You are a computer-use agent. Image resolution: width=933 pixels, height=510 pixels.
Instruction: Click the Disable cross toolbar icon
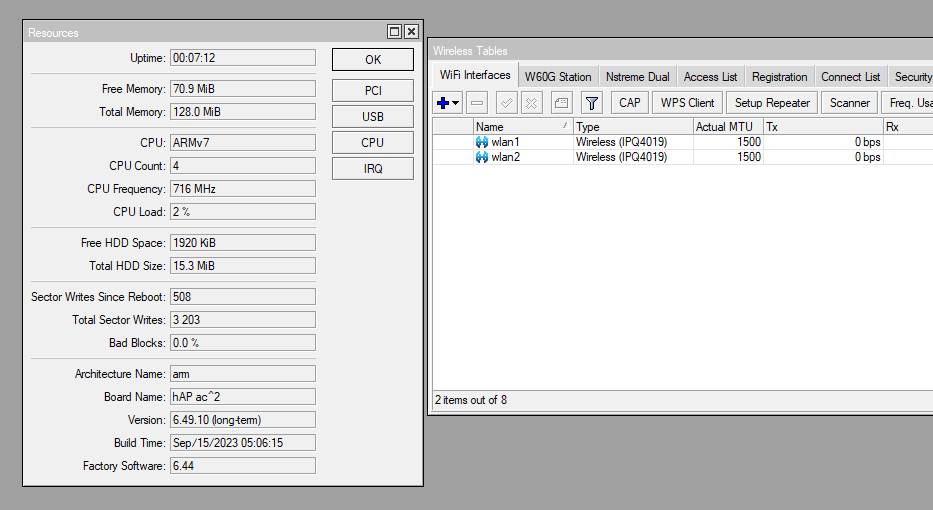click(531, 103)
